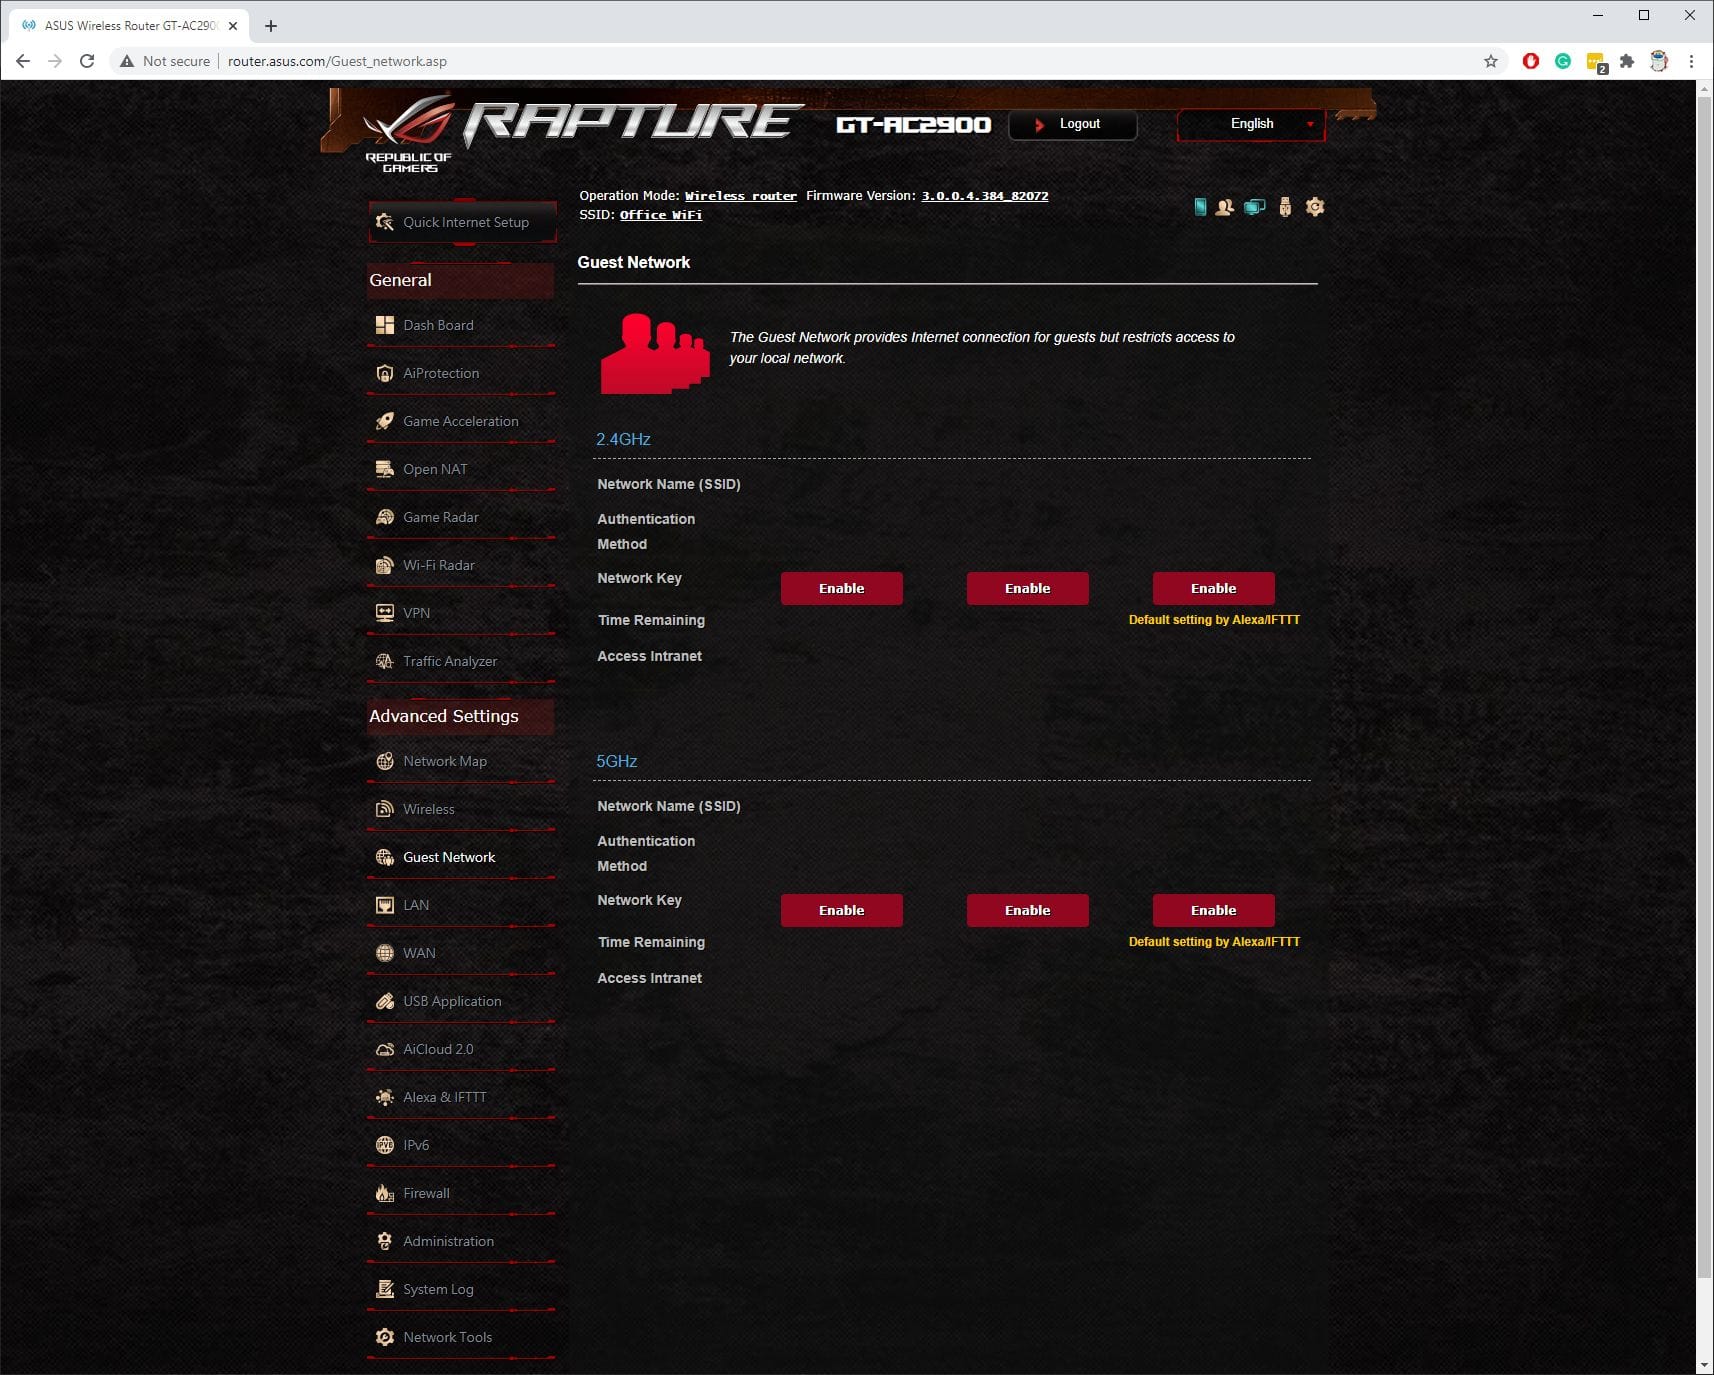Reload the page
Viewport: 1714px width, 1375px height.
click(x=87, y=61)
